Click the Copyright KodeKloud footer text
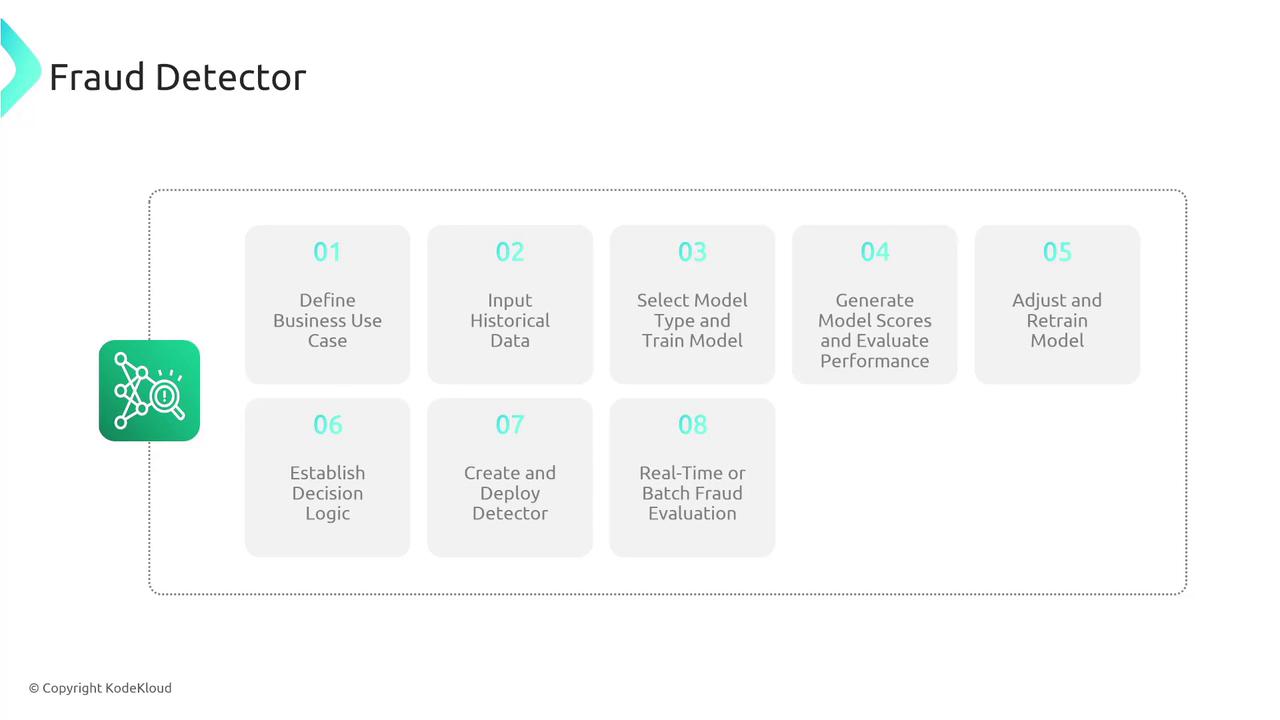 tap(100, 688)
